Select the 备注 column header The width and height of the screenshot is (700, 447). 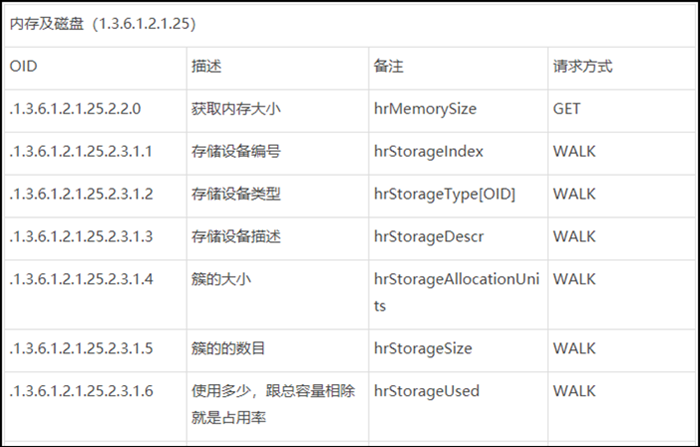pyautogui.click(x=388, y=67)
